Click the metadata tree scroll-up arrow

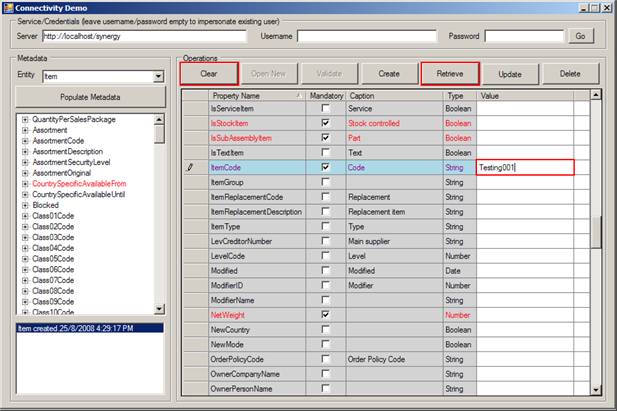click(x=159, y=120)
